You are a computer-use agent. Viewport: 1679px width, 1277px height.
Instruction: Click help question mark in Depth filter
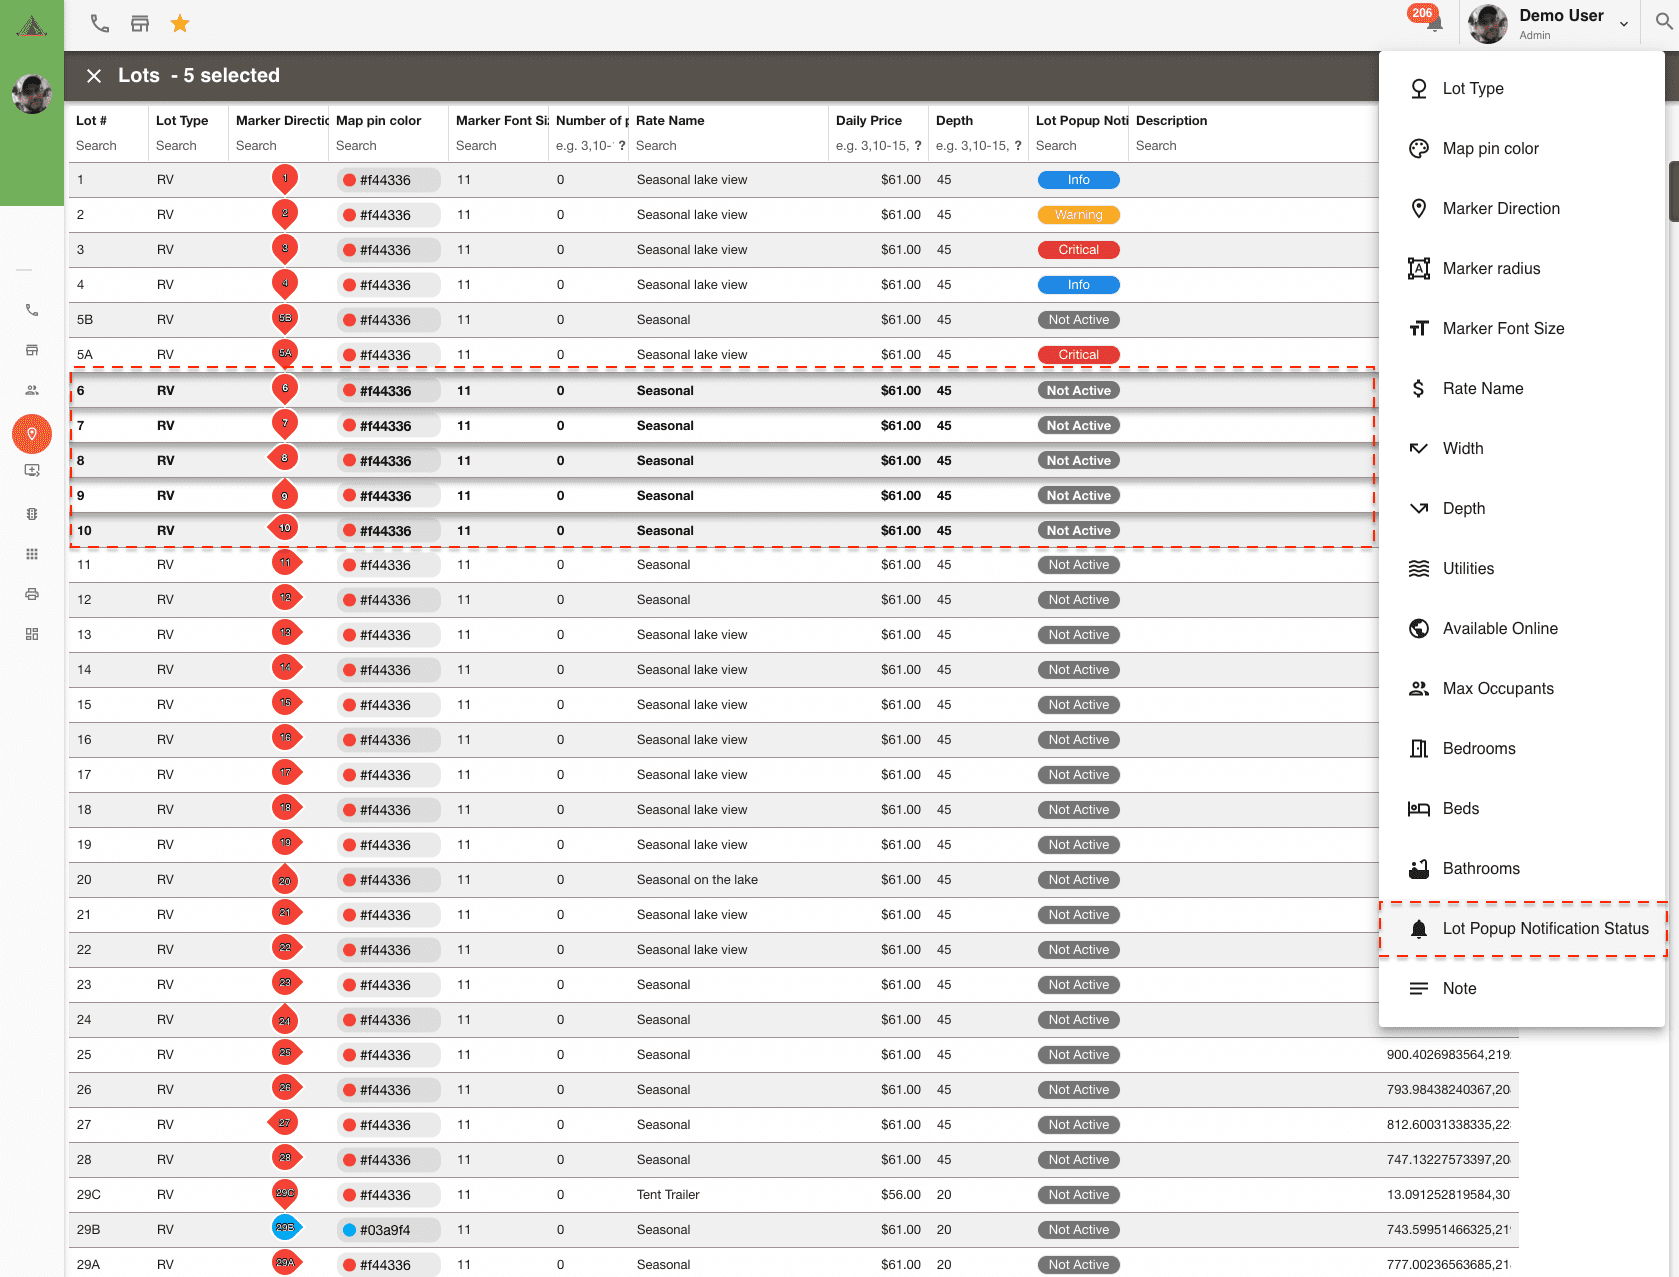[1018, 146]
